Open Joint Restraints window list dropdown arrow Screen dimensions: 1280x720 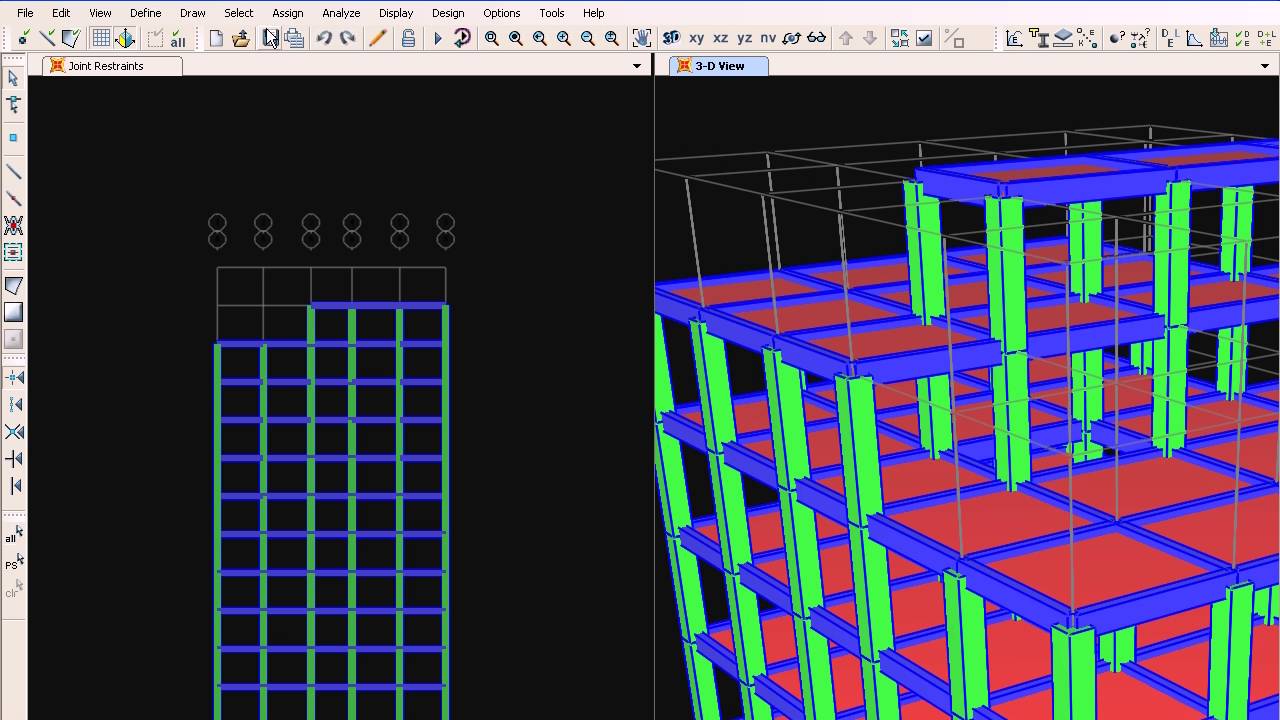[x=637, y=66]
